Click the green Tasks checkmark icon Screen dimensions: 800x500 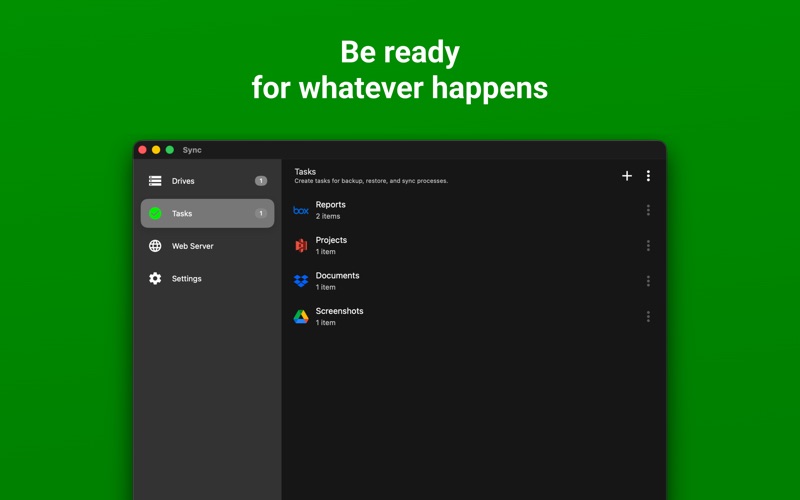[x=155, y=213]
